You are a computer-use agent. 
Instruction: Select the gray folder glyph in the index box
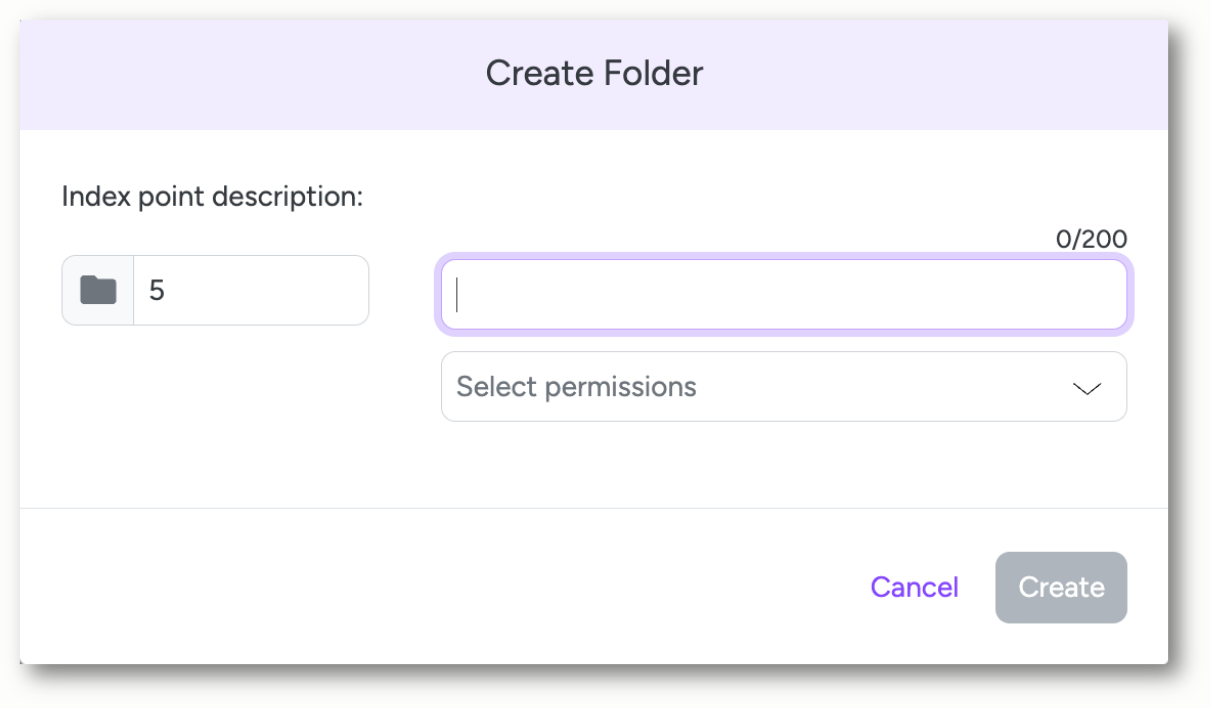[x=98, y=290]
